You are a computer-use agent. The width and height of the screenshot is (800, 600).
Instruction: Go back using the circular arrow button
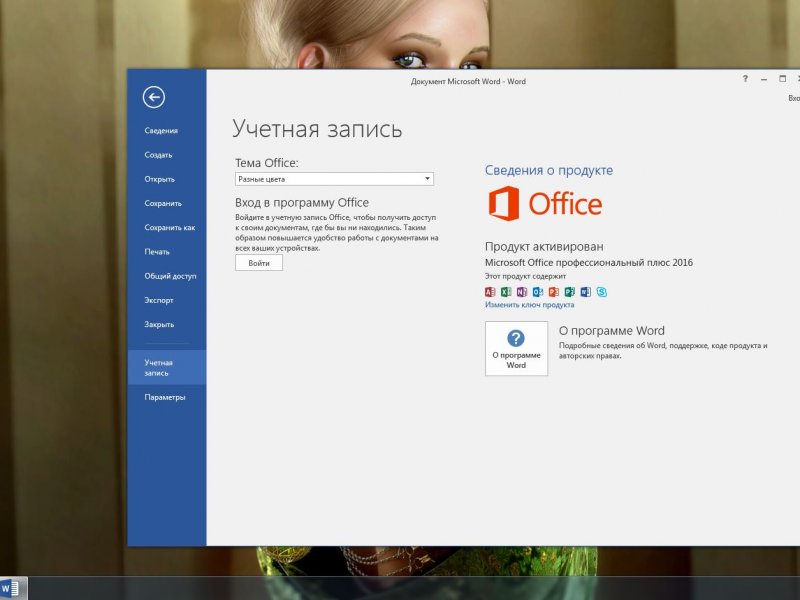click(x=154, y=97)
